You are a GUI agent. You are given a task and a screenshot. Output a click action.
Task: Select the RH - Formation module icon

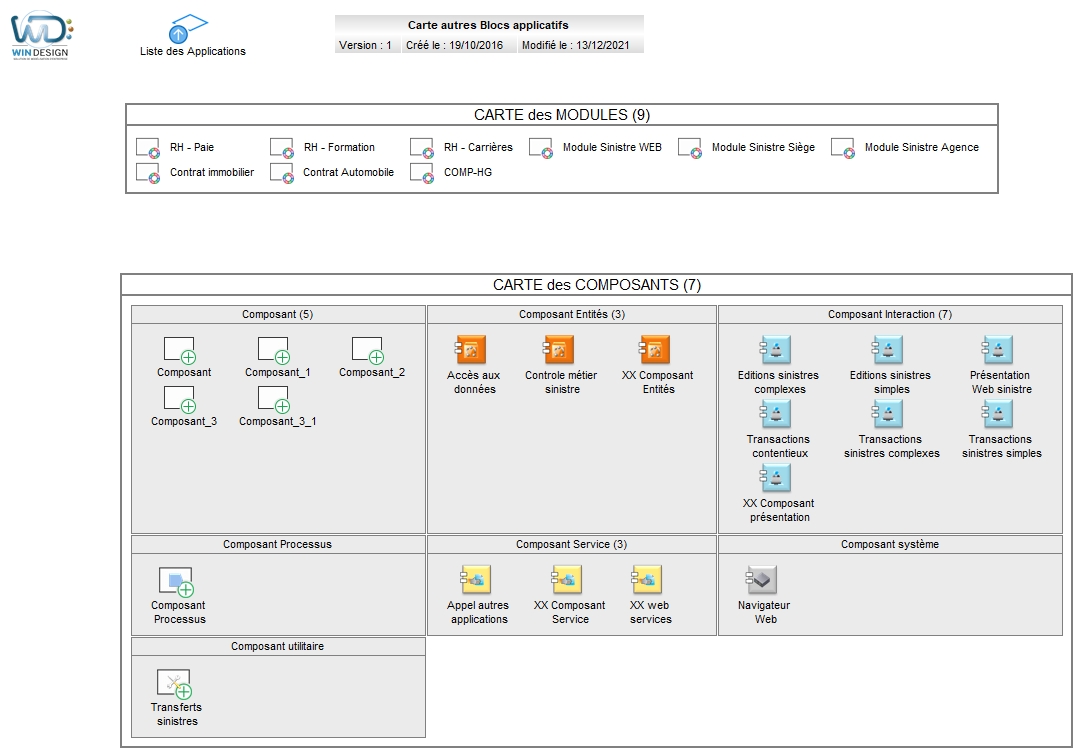[282, 148]
